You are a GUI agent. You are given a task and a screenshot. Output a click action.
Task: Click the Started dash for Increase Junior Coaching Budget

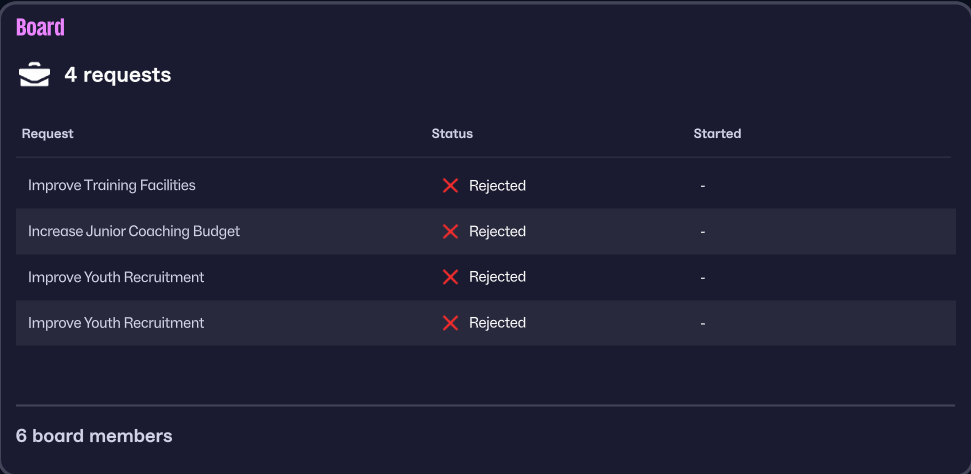click(703, 232)
